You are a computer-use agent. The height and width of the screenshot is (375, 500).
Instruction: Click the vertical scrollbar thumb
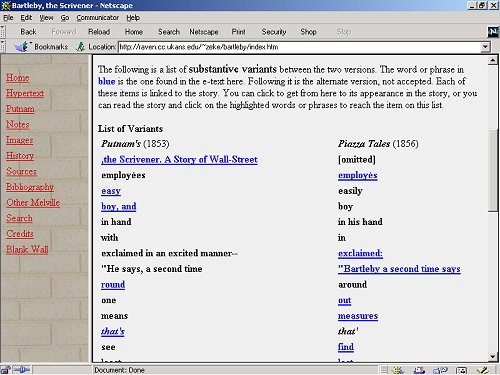(x=493, y=169)
